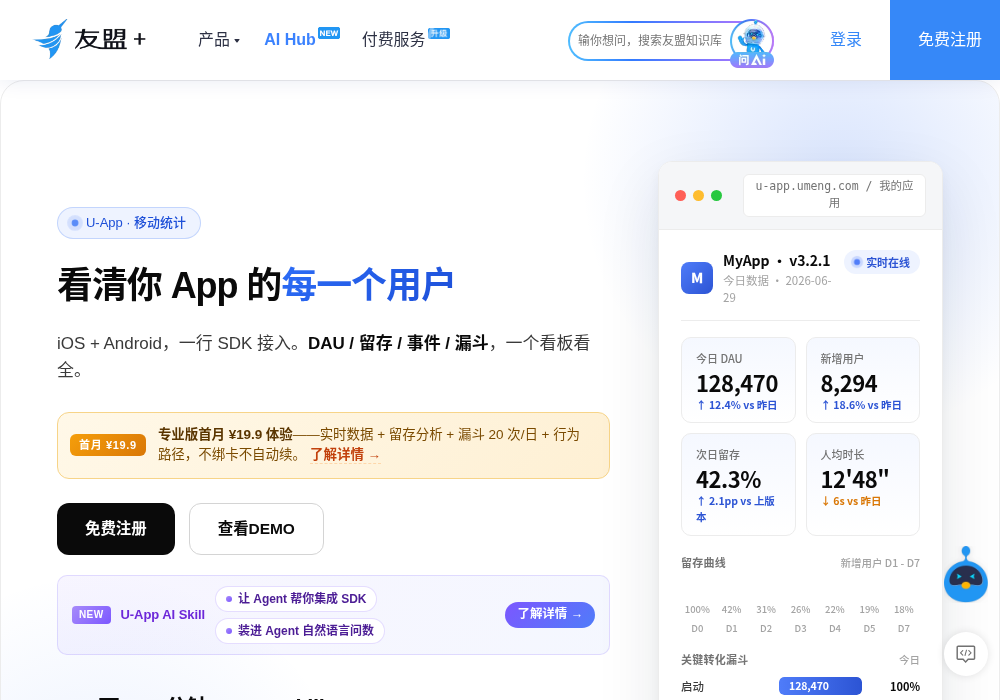
Task: Click the D0 100% retention column
Action: tap(697, 618)
